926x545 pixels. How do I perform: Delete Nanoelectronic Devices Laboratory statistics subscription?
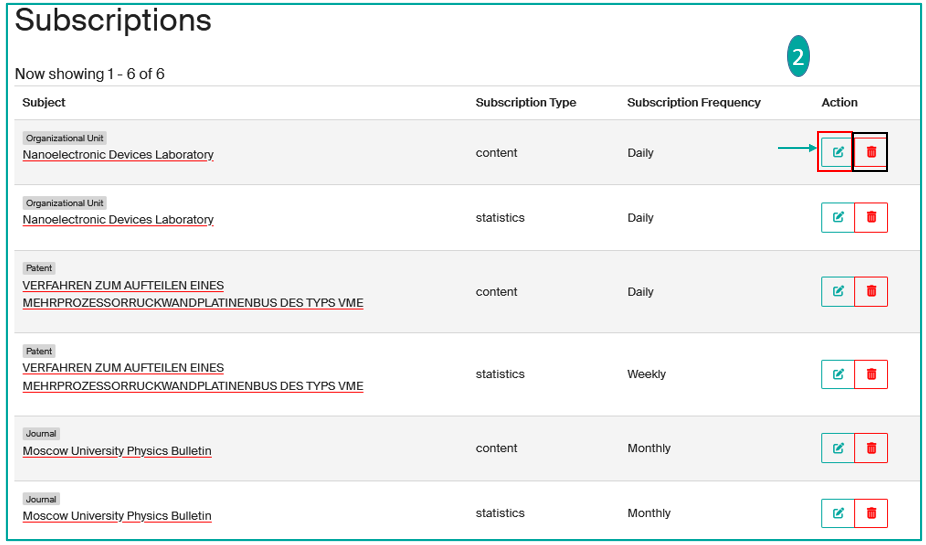pyautogui.click(x=871, y=217)
